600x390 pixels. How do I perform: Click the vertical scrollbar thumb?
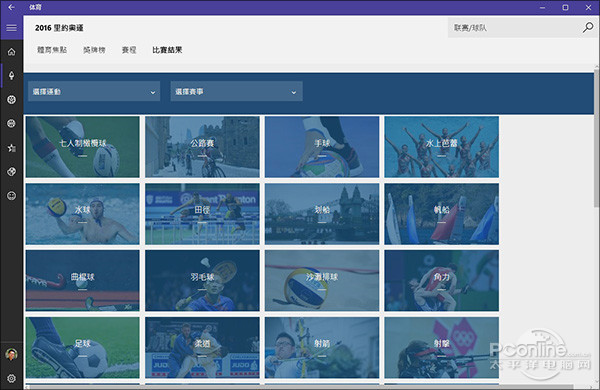(x=597, y=138)
